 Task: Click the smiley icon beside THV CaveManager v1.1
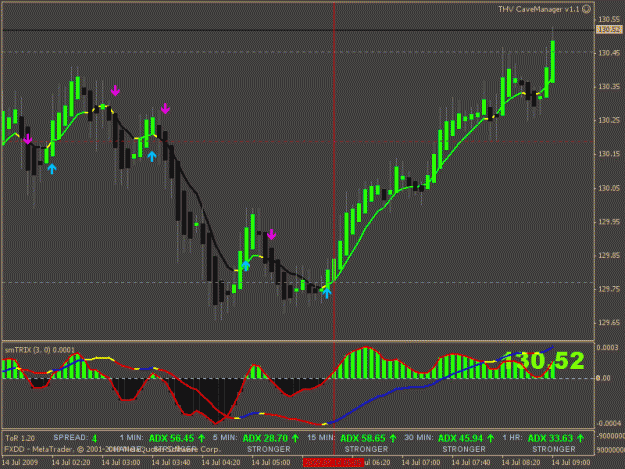pyautogui.click(x=586, y=9)
